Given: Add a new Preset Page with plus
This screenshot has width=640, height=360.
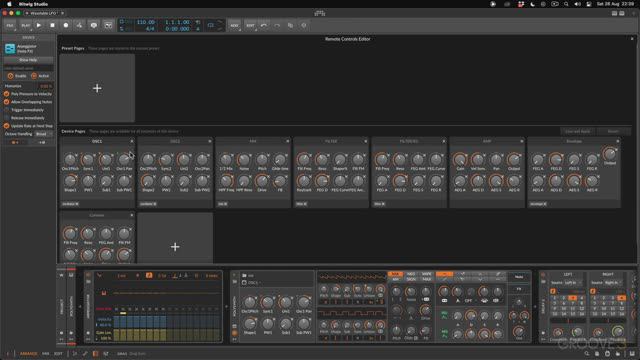Looking at the screenshot, I should 97,88.
